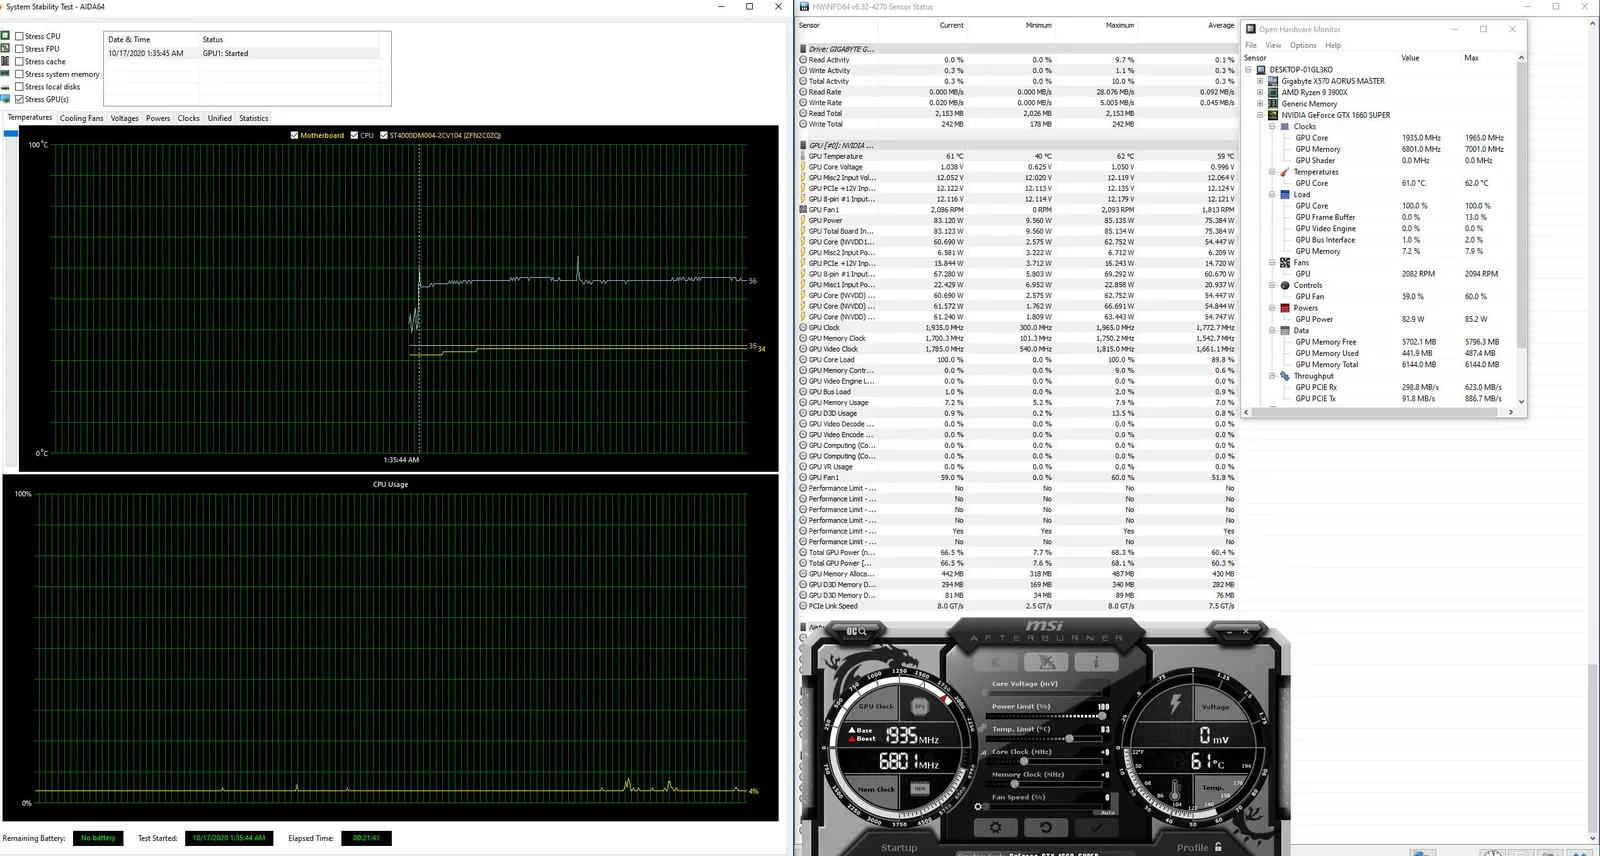Viewport: 1600px width, 856px height.
Task: Click the Afterburner jet fighter logo button
Action: pos(1047,662)
